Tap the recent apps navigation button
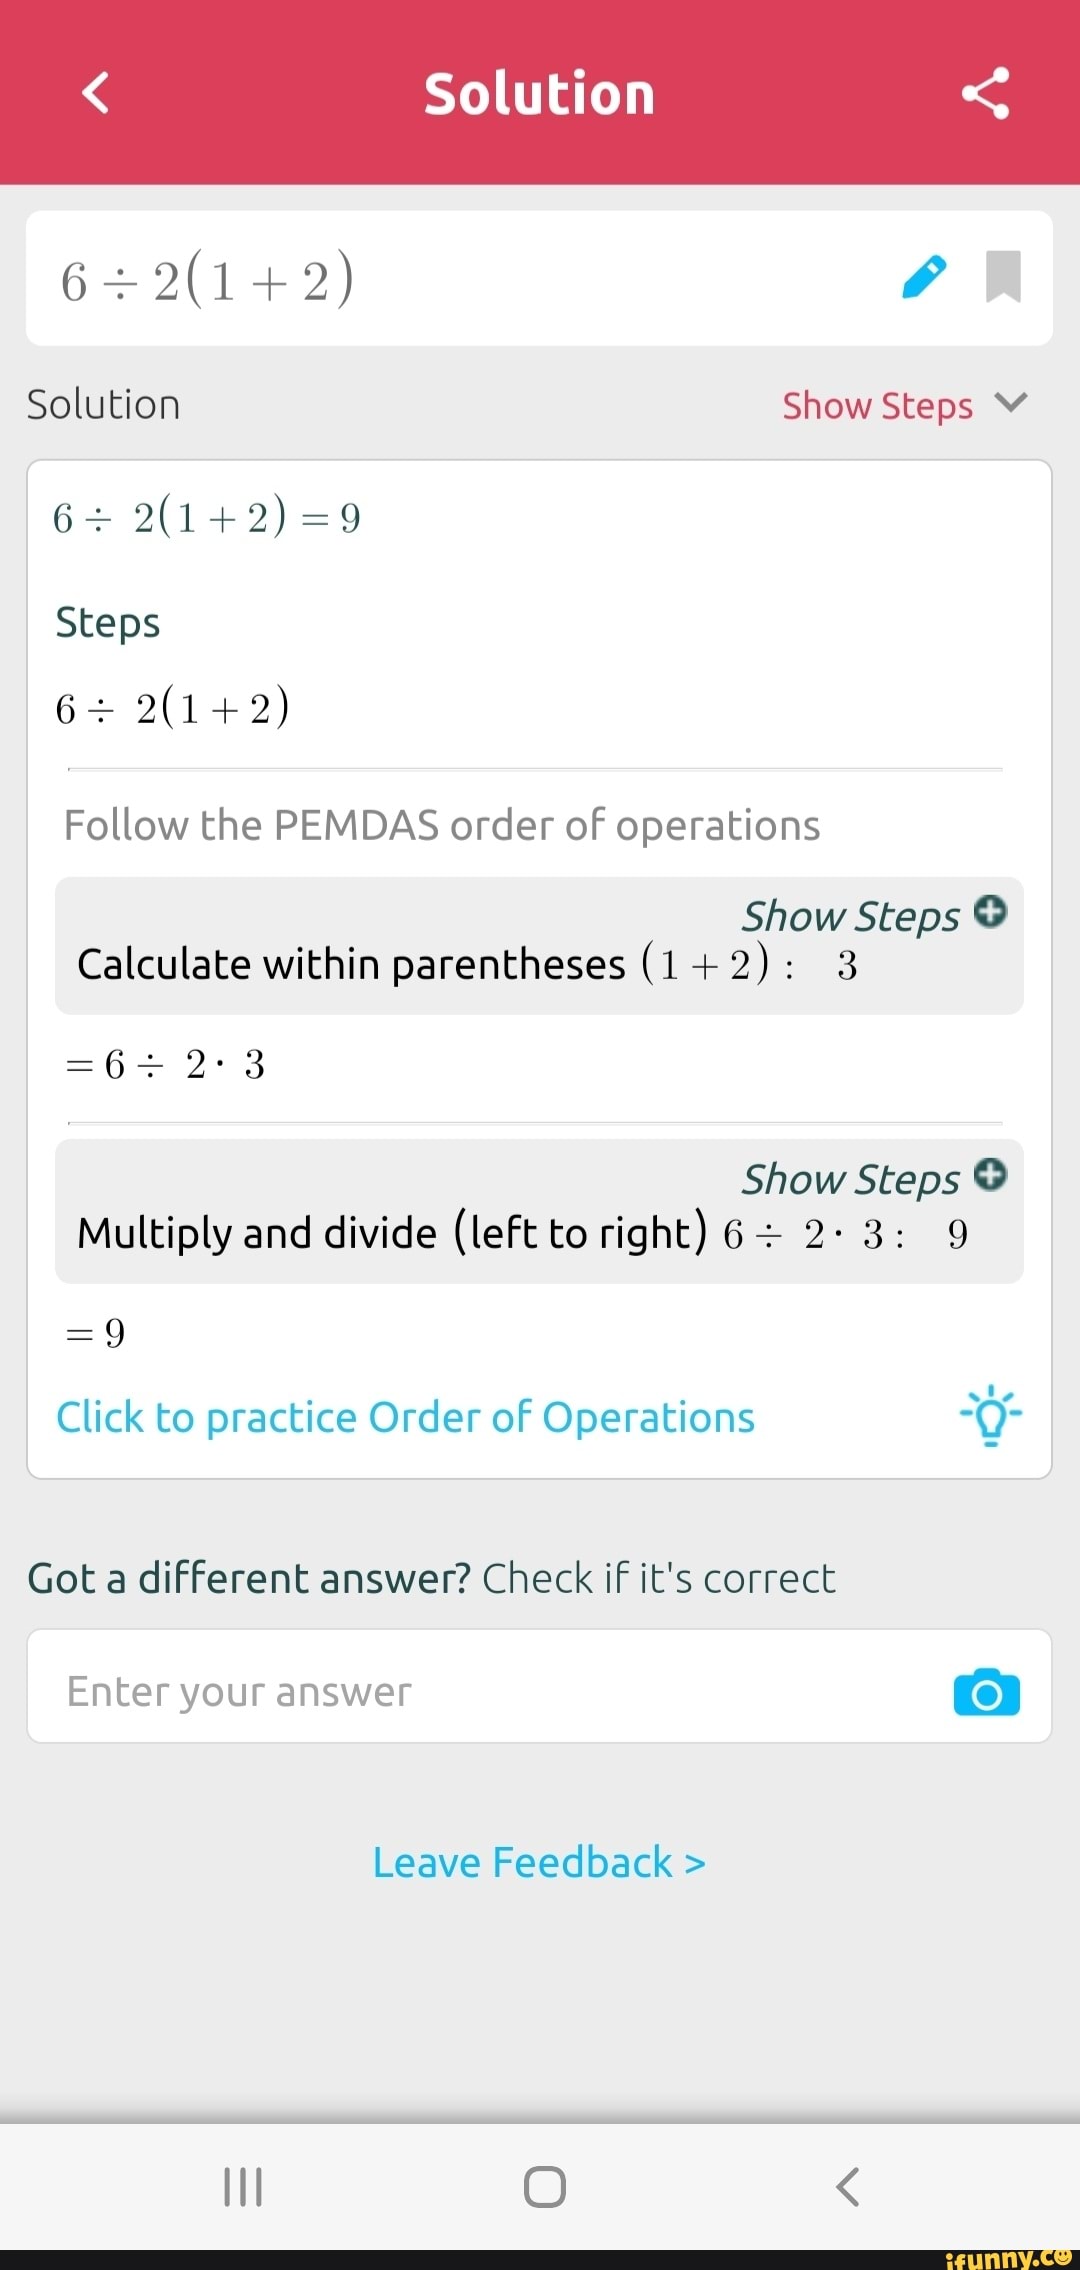The height and width of the screenshot is (2270, 1080). click(x=241, y=2187)
